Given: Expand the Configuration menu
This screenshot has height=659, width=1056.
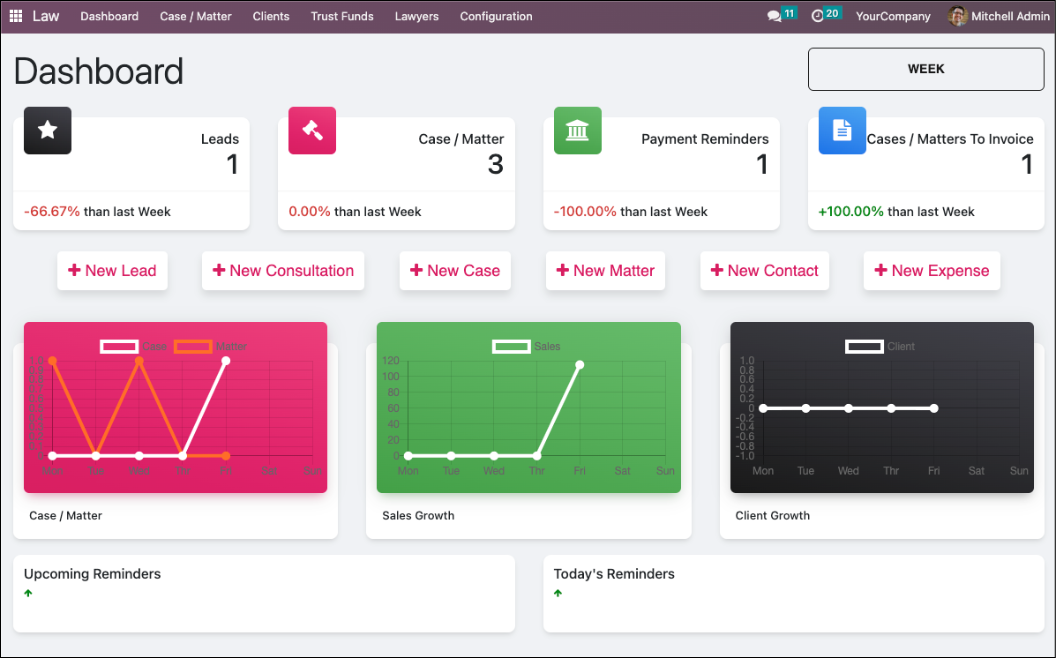Looking at the screenshot, I should tap(496, 16).
